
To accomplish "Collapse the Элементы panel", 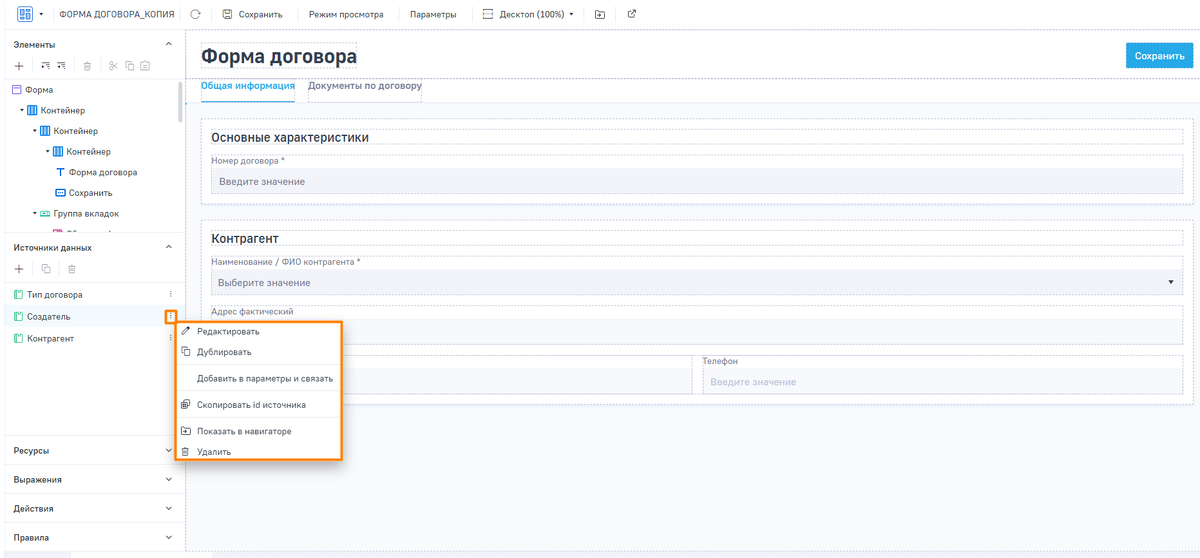I will [168, 45].
